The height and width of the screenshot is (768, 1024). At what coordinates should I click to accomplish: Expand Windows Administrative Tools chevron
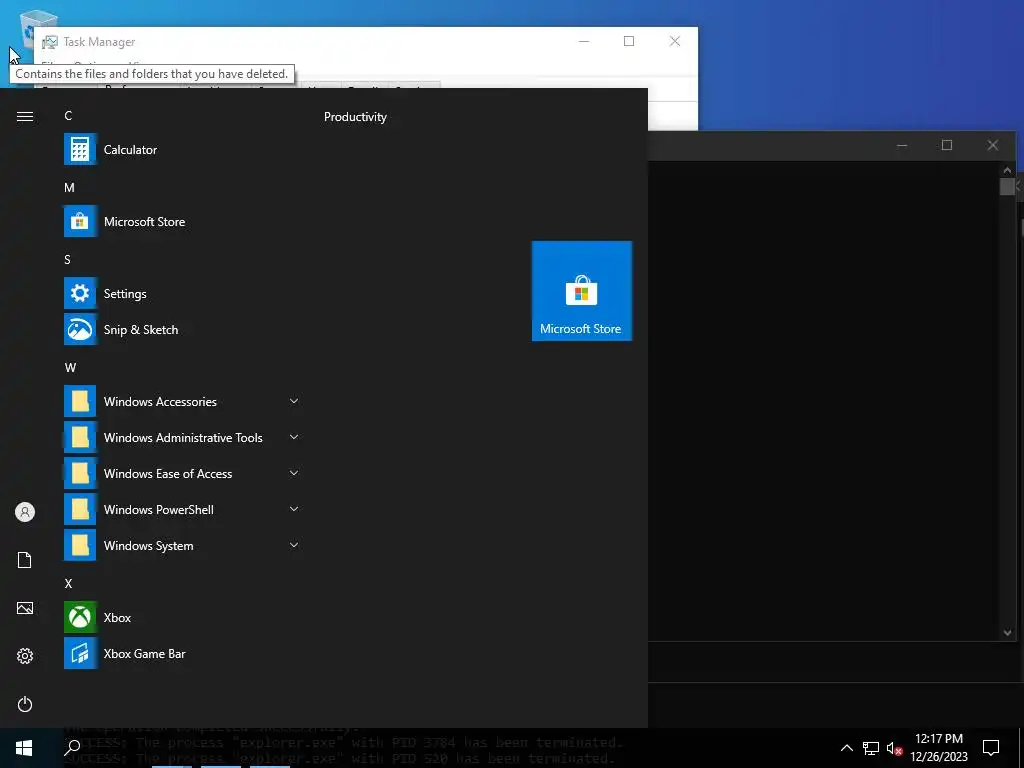[x=294, y=437]
